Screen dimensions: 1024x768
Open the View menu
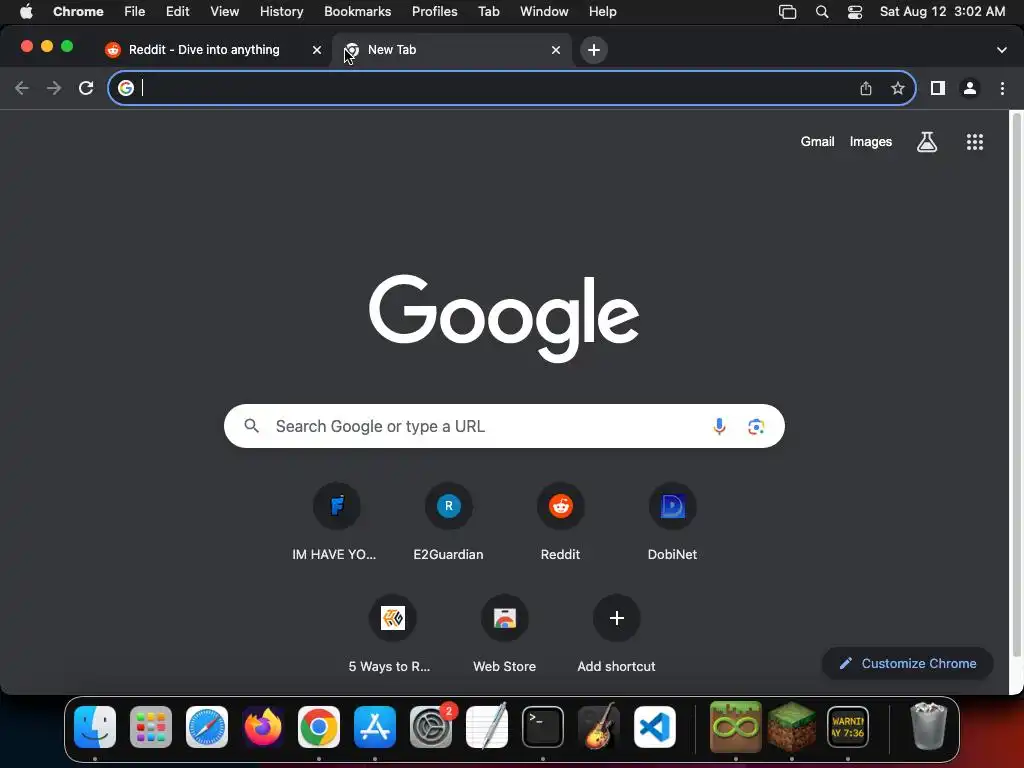click(x=225, y=12)
